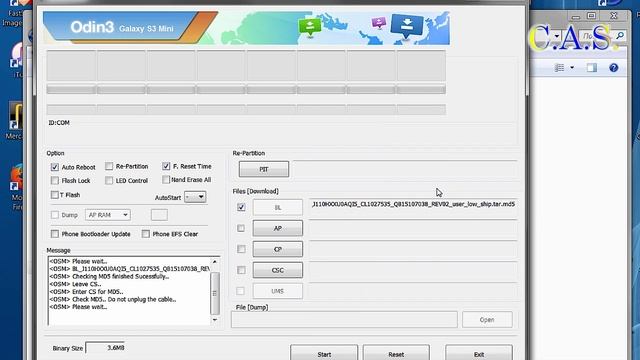Click the ID:COM label
Image resolution: width=640 pixels, height=360 pixels.
pos(59,122)
